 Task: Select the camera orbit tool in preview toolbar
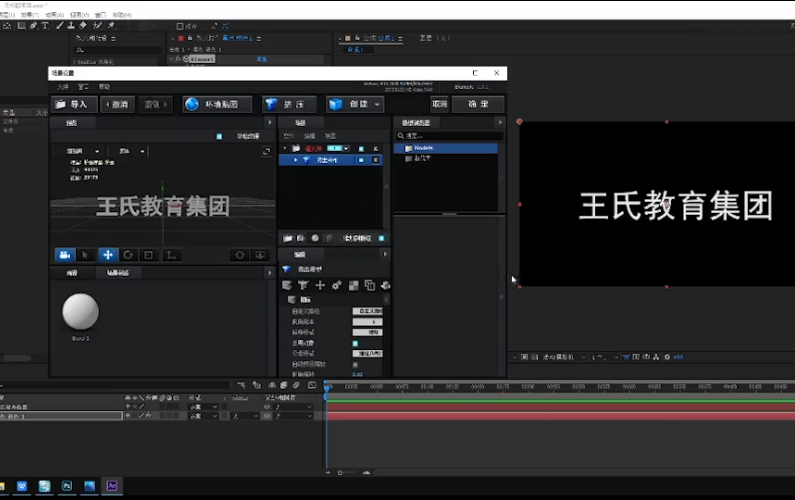[x=65, y=255]
